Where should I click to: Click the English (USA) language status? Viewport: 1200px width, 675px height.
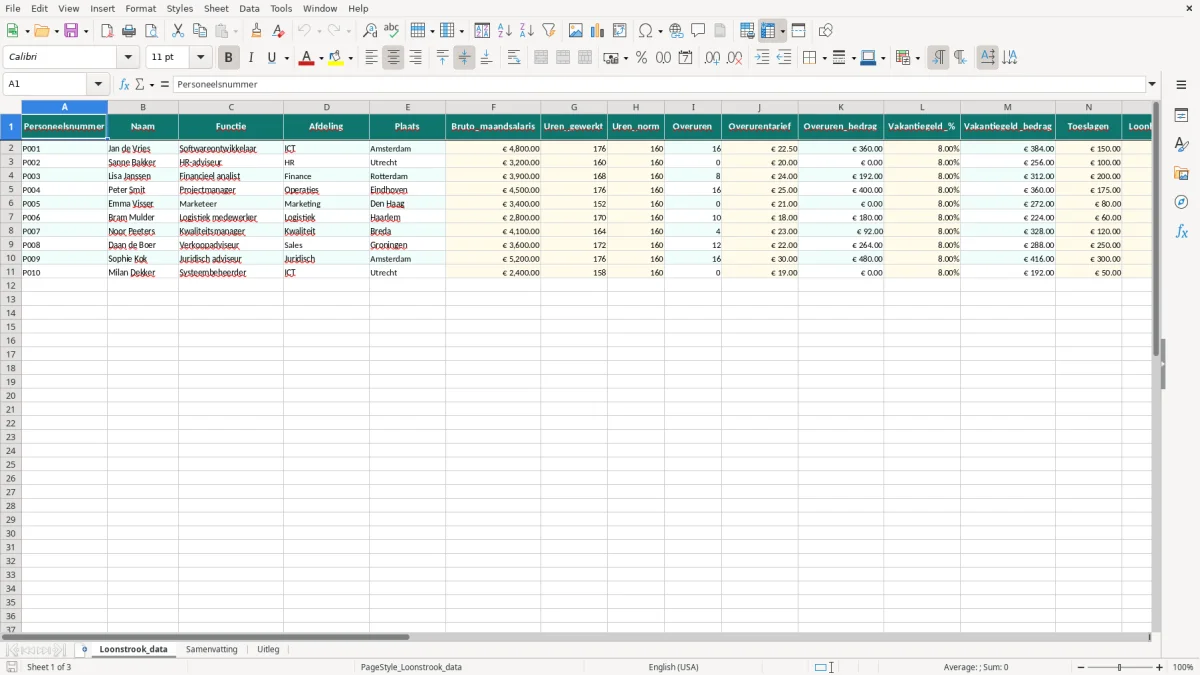(x=674, y=667)
